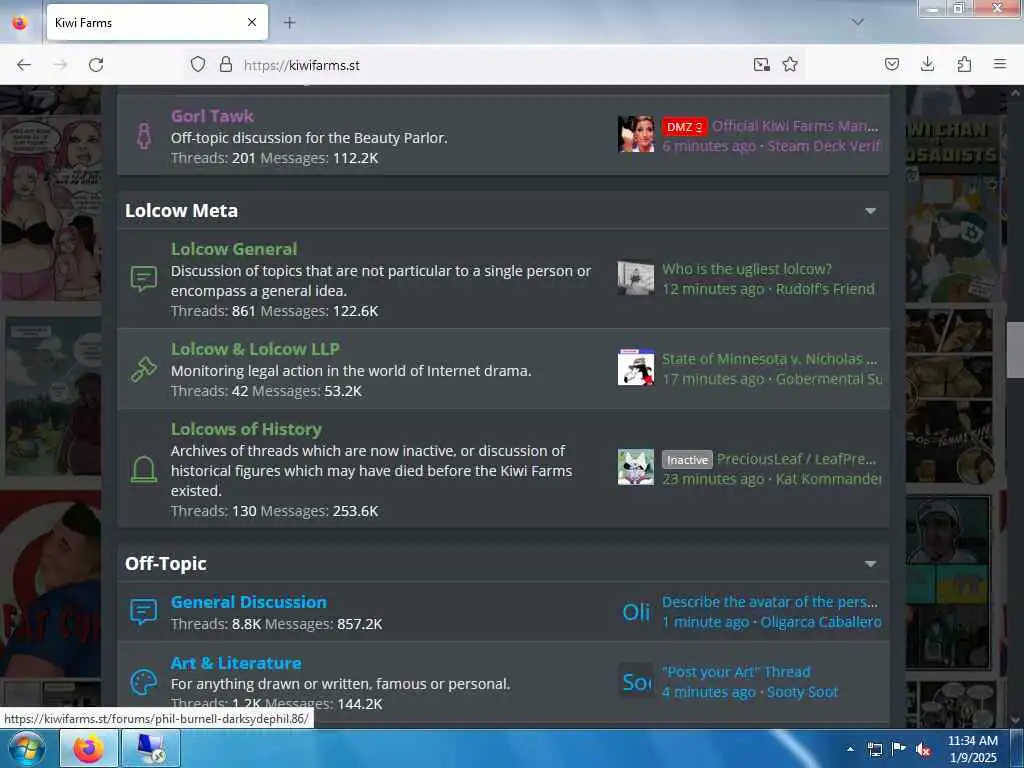Collapse the Off-Topic category
This screenshot has width=1024, height=768.
click(x=871, y=564)
